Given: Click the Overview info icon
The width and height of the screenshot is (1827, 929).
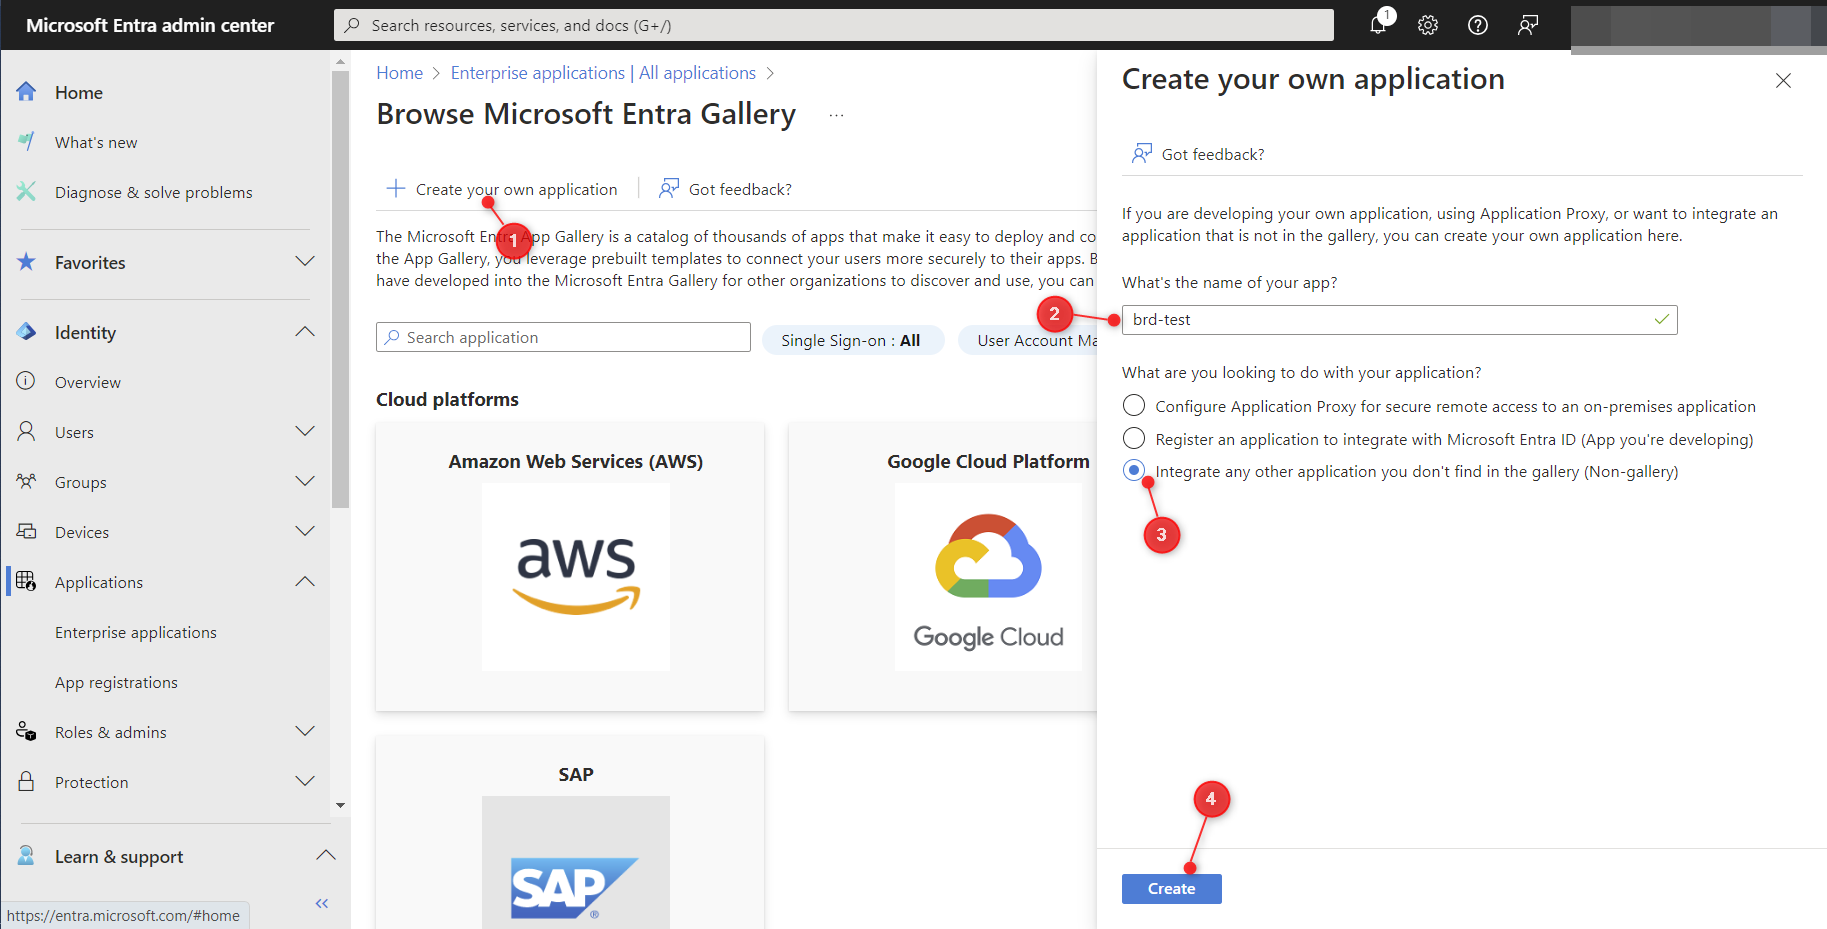Looking at the screenshot, I should click(26, 381).
